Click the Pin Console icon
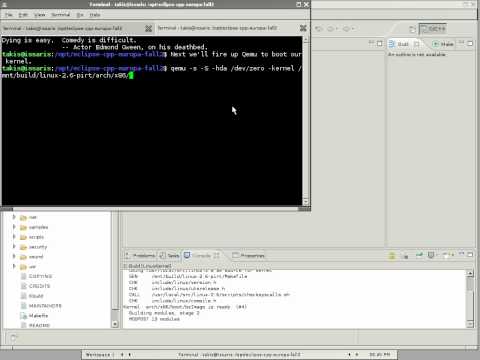Screen dimensions: 480x360 point(419,255)
